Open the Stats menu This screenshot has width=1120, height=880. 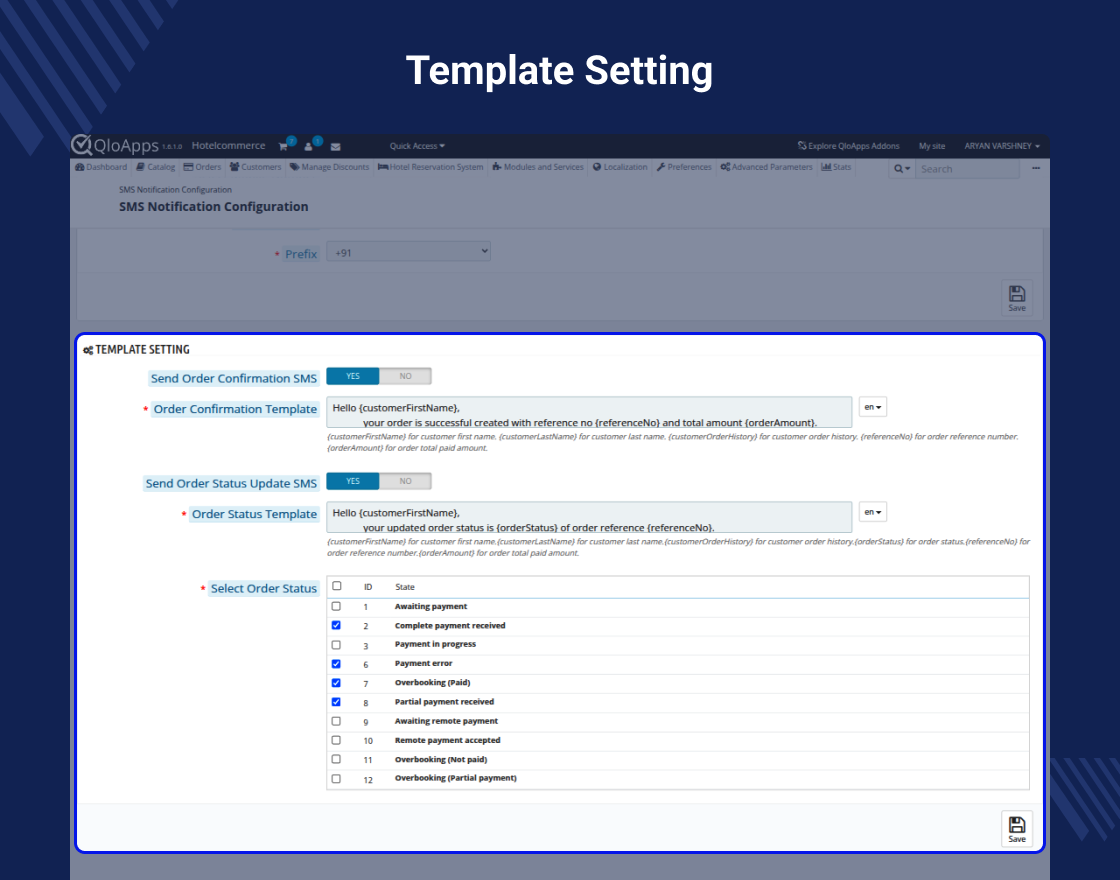pos(836,167)
